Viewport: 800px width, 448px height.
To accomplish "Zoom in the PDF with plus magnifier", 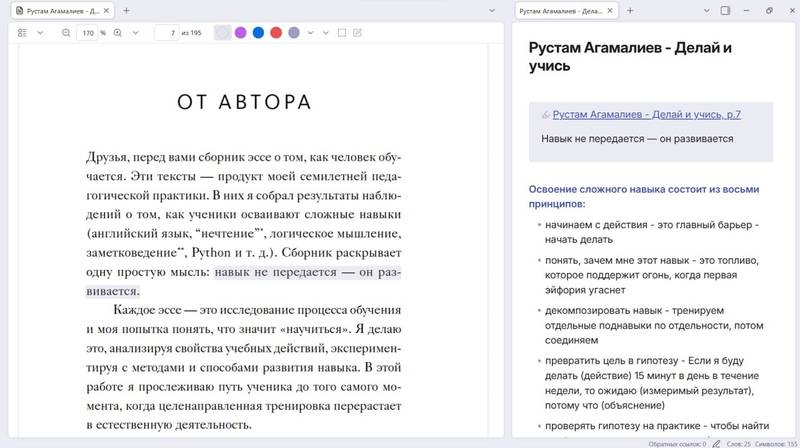I will pyautogui.click(x=118, y=33).
